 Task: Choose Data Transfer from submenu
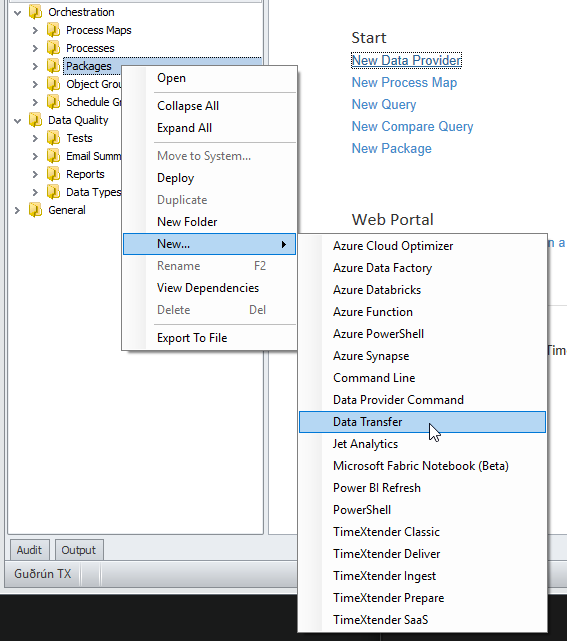pos(423,422)
